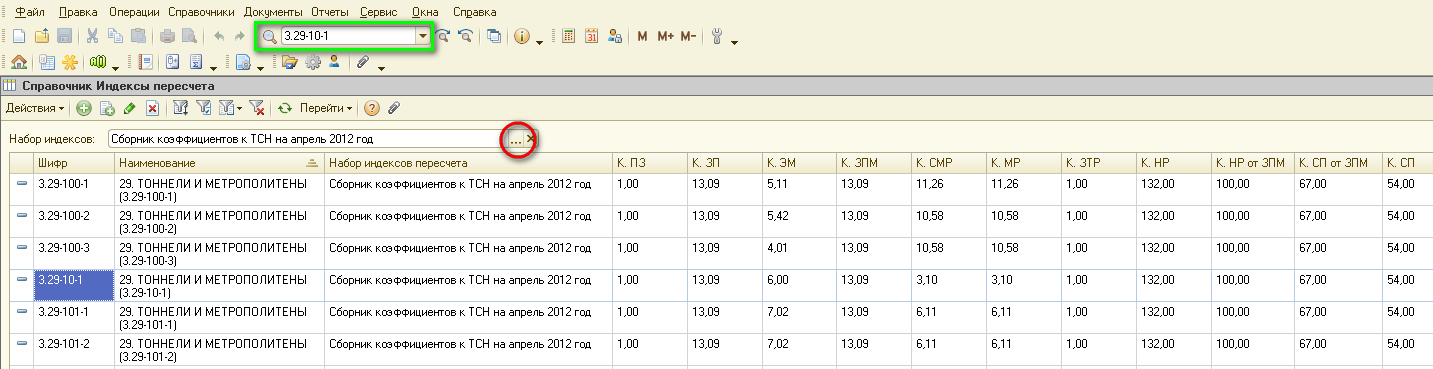The width and height of the screenshot is (1433, 369).
Task: Open the Операции menu
Action: click(x=134, y=12)
